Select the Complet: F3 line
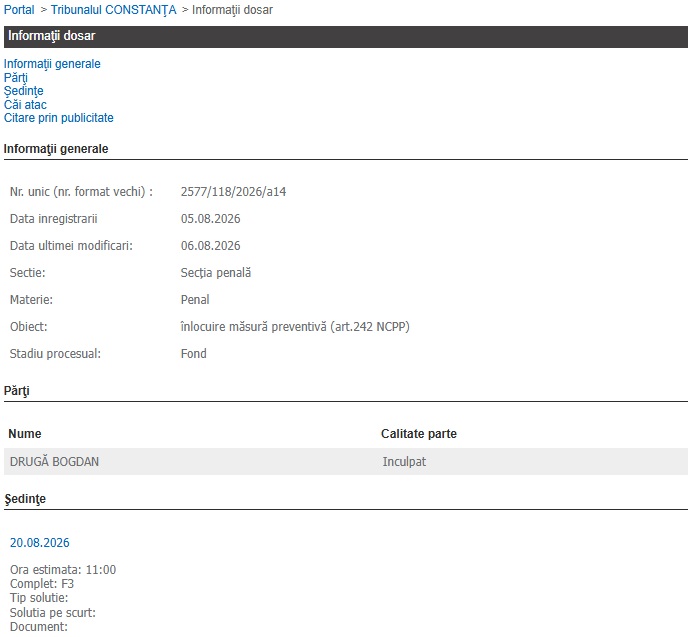This screenshot has width=696, height=637. [42, 584]
